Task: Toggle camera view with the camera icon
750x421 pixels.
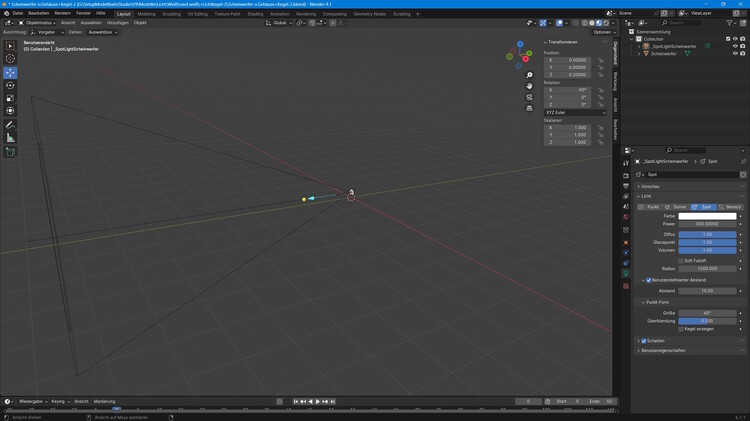Action: click(530, 97)
